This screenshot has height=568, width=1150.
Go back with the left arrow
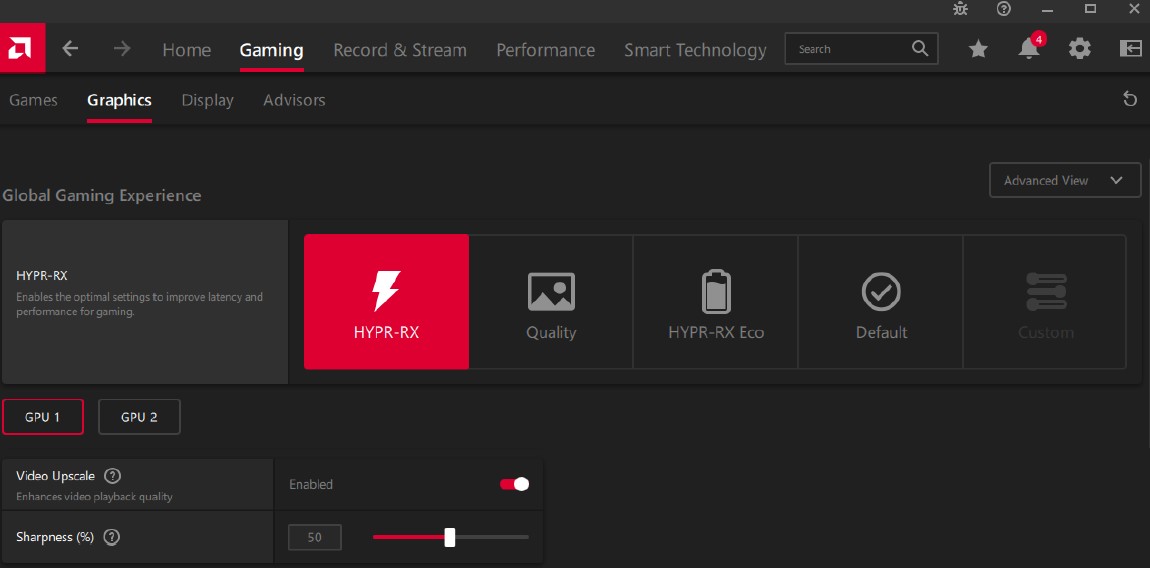tap(70, 49)
